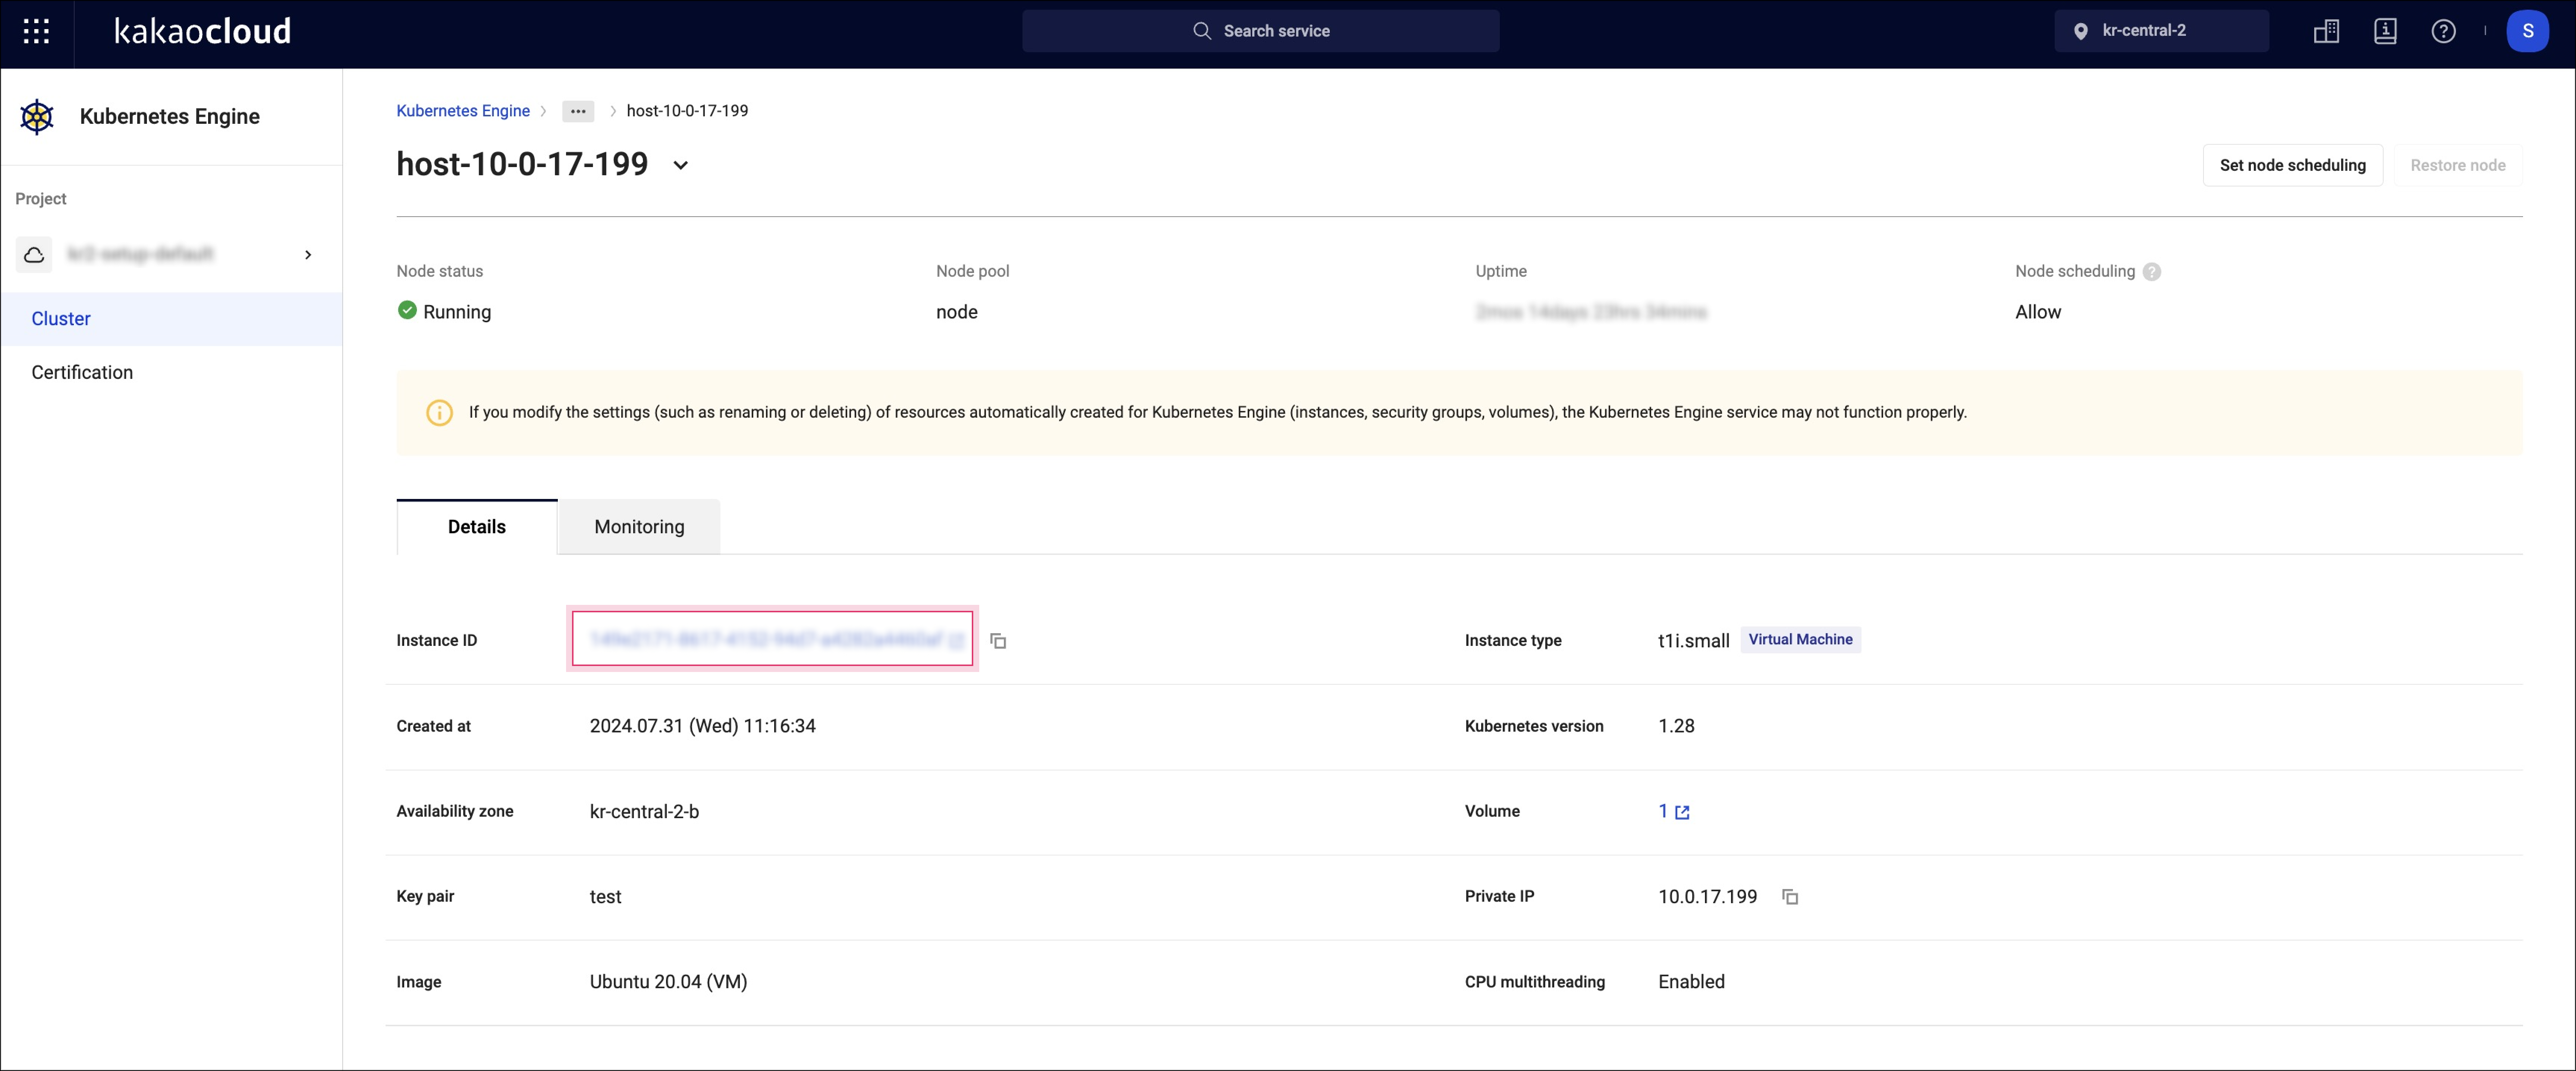Click host-10-0-17-199 breadcrumb text
2576x1071 pixels.
(687, 111)
